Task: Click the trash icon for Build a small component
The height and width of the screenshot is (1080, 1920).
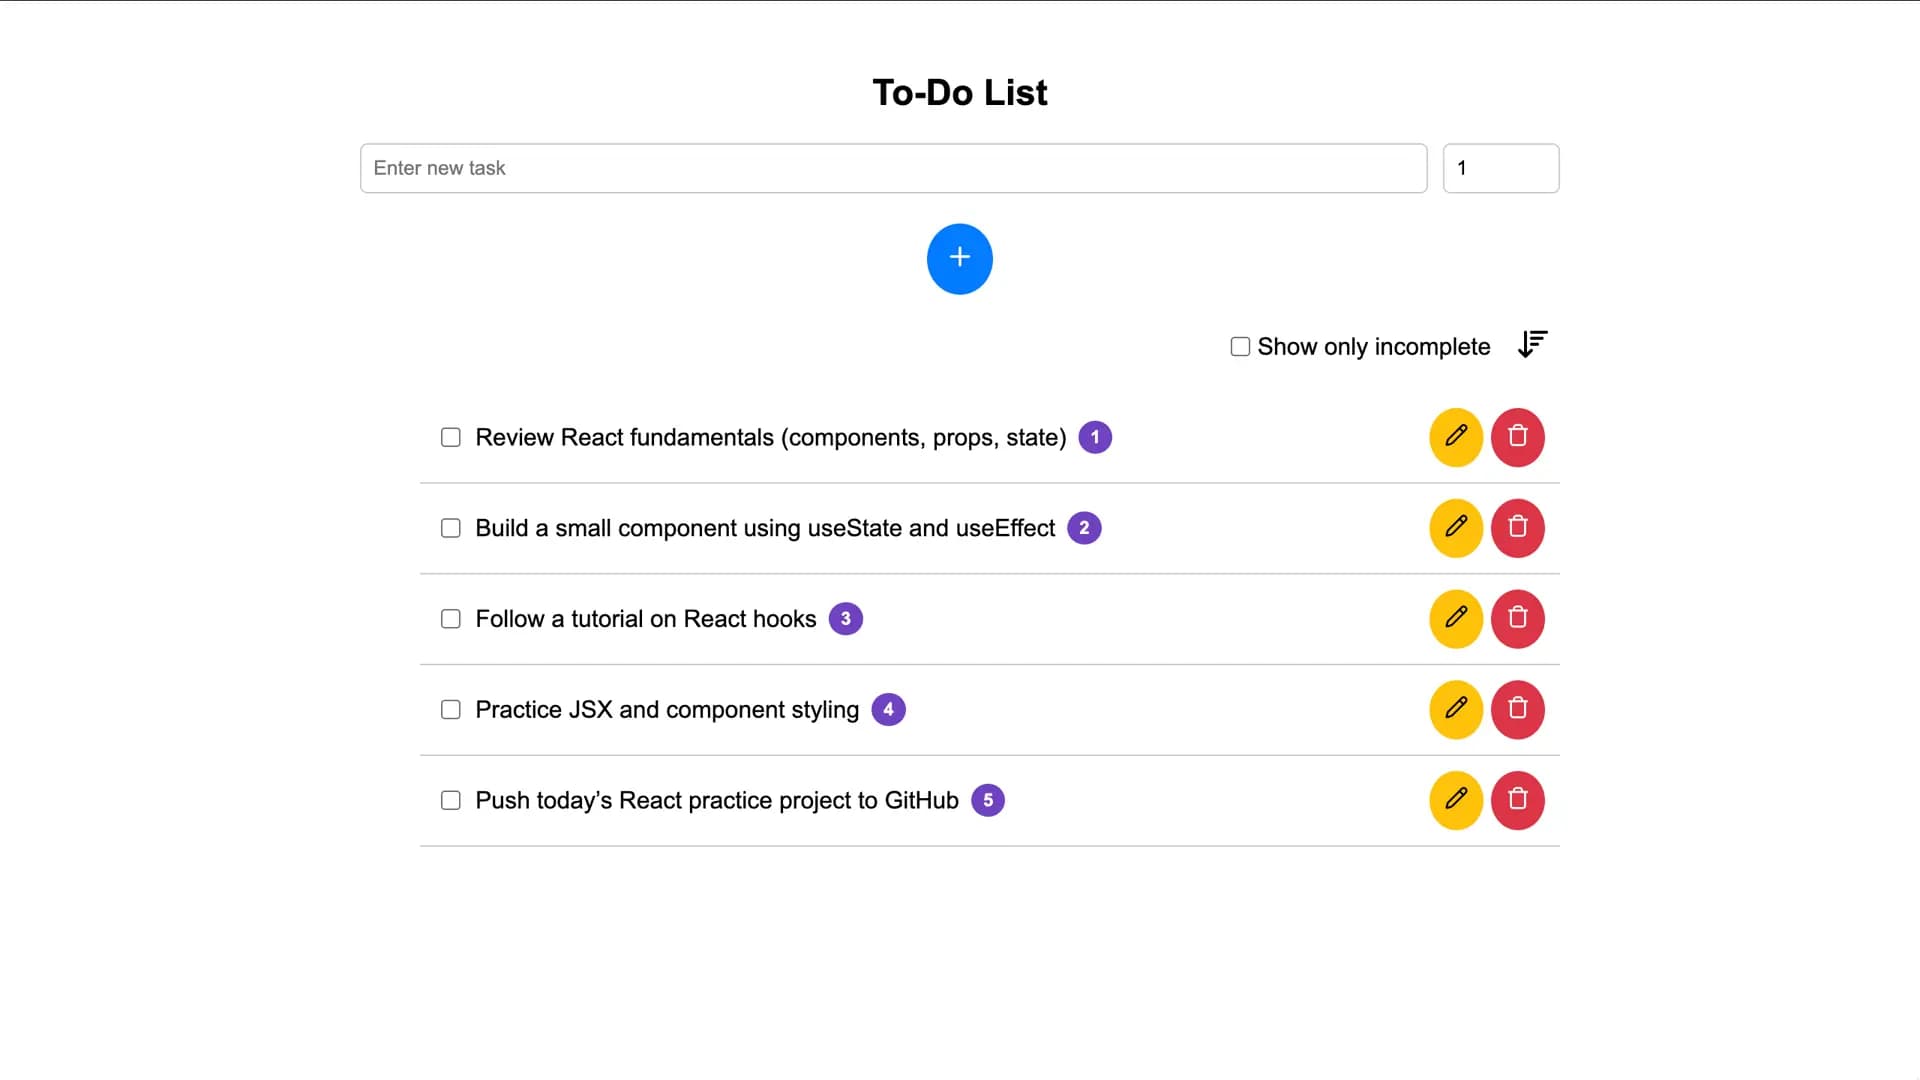Action: point(1518,528)
